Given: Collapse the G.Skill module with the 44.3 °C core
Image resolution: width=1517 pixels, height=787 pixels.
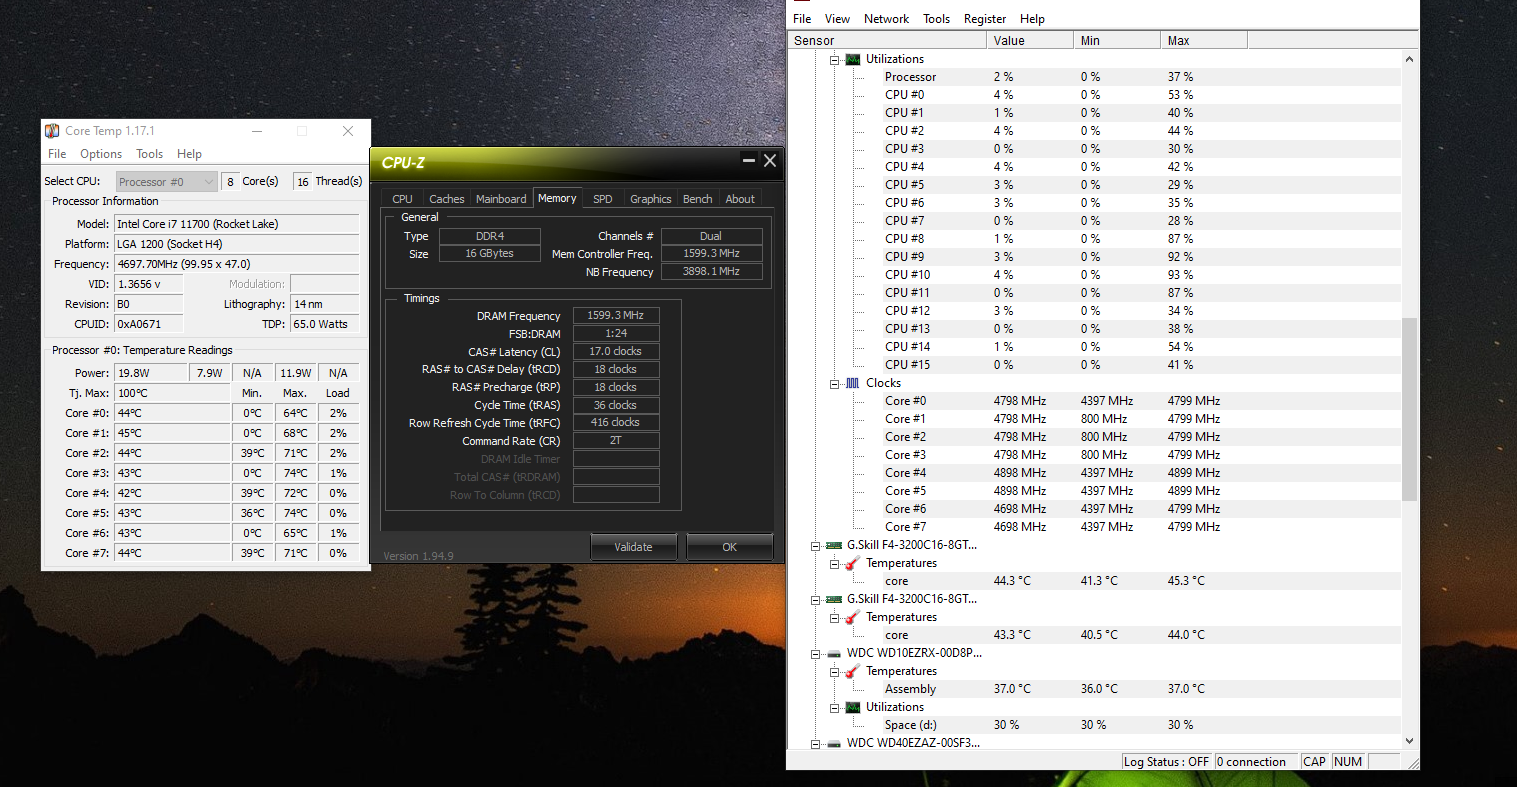Looking at the screenshot, I should [816, 545].
